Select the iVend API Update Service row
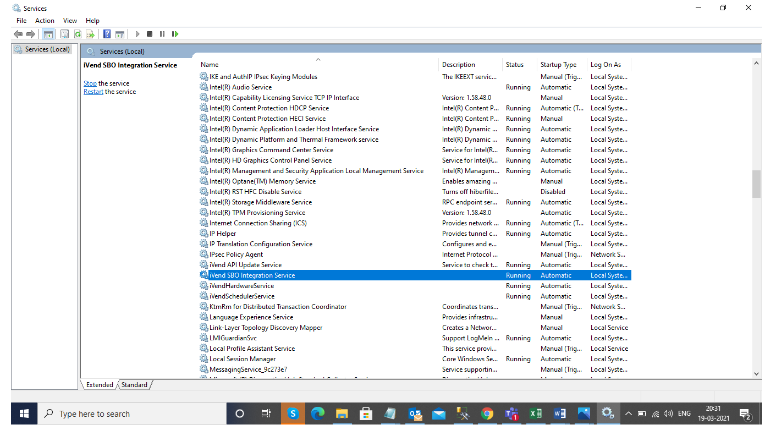The image size is (762, 425). click(x=415, y=265)
